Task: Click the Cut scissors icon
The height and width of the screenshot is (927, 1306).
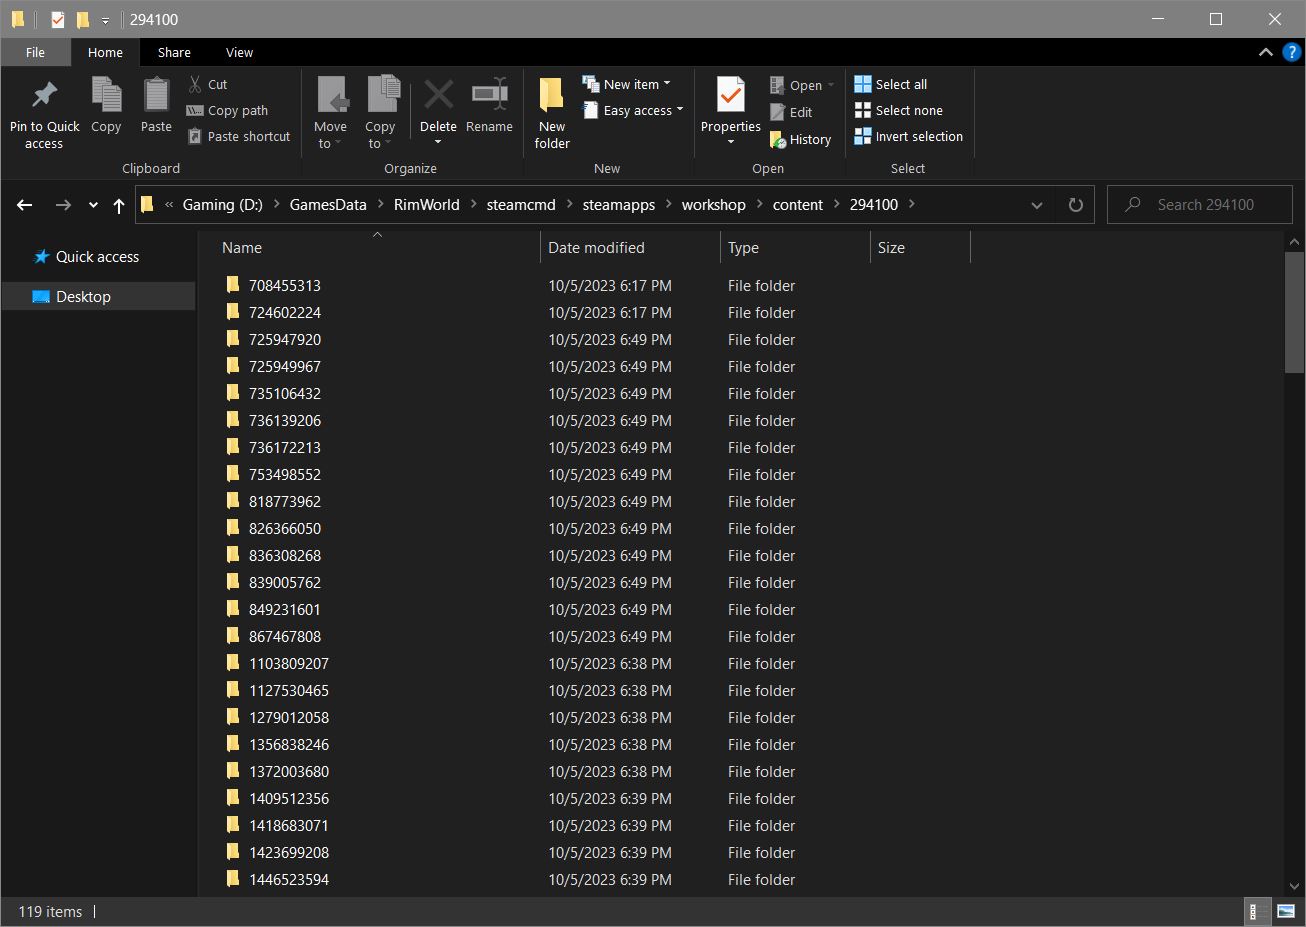Action: click(196, 83)
